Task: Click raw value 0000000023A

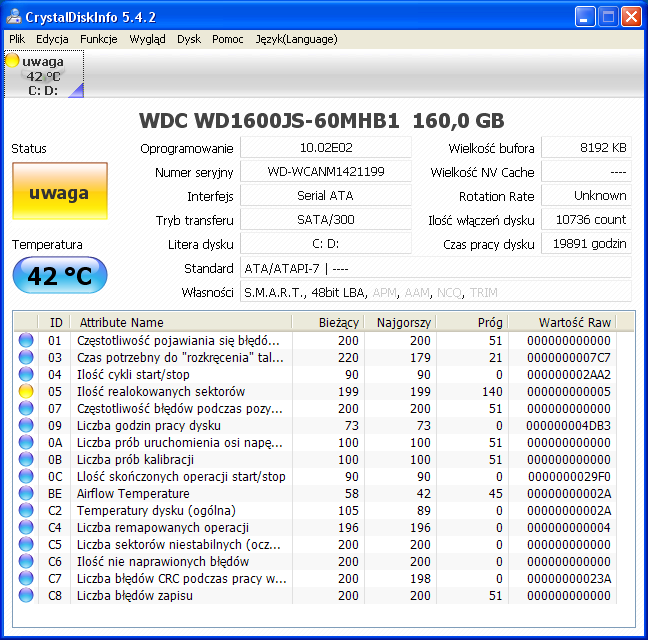Action: pyautogui.click(x=569, y=578)
